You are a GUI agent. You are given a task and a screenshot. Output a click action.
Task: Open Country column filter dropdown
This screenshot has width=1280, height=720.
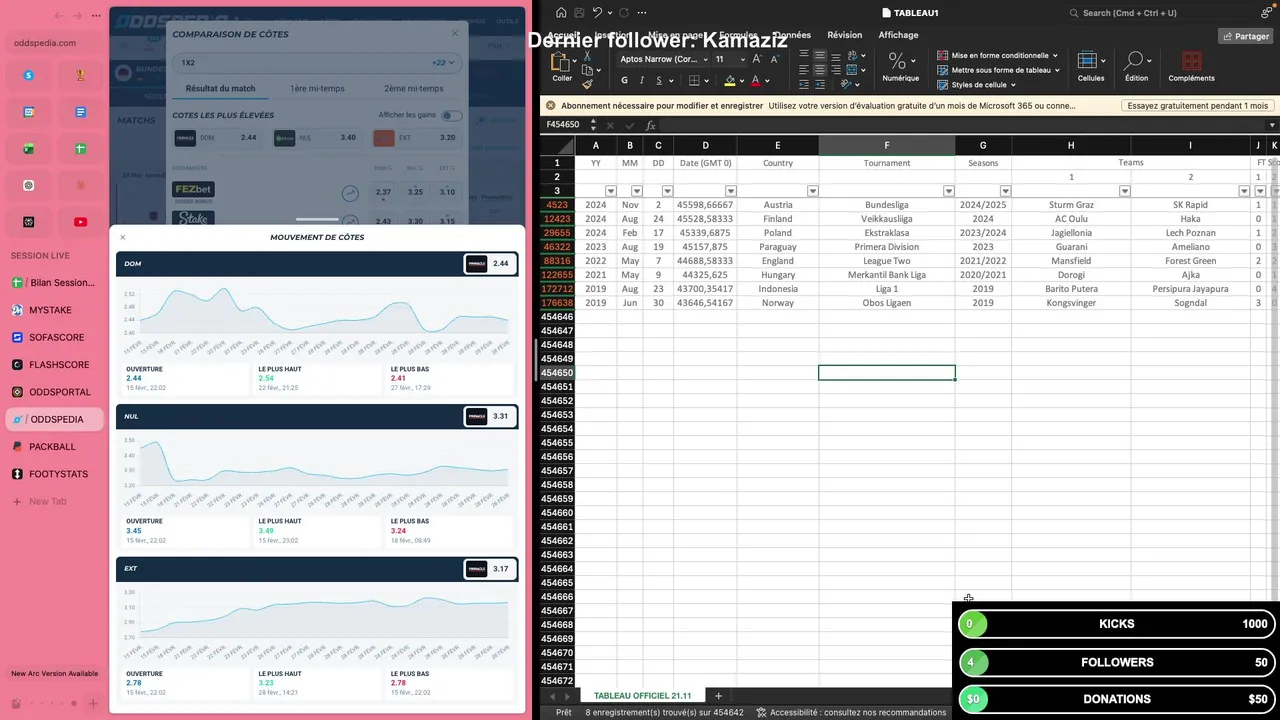pyautogui.click(x=812, y=191)
